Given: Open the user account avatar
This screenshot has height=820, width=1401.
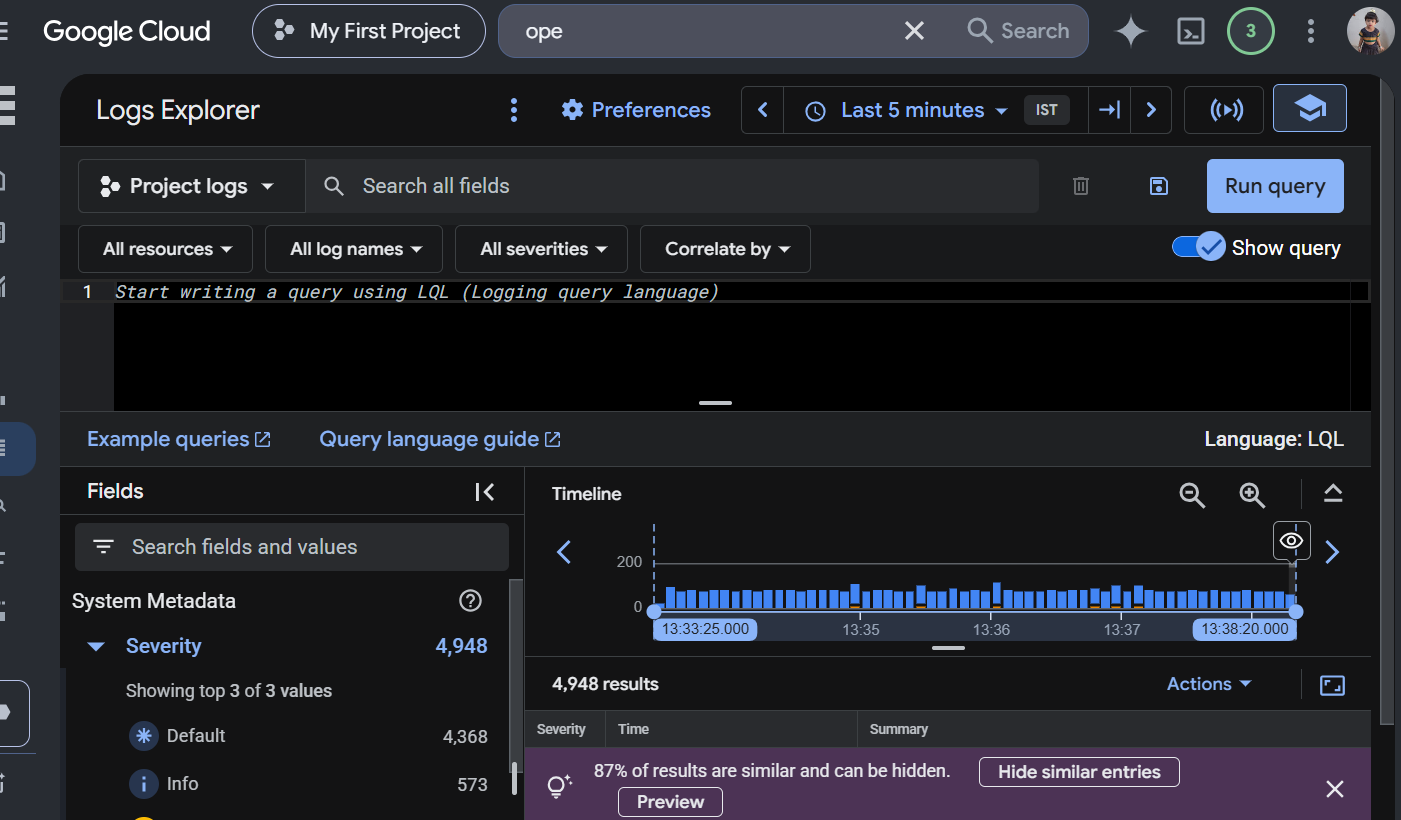Looking at the screenshot, I should pyautogui.click(x=1370, y=31).
